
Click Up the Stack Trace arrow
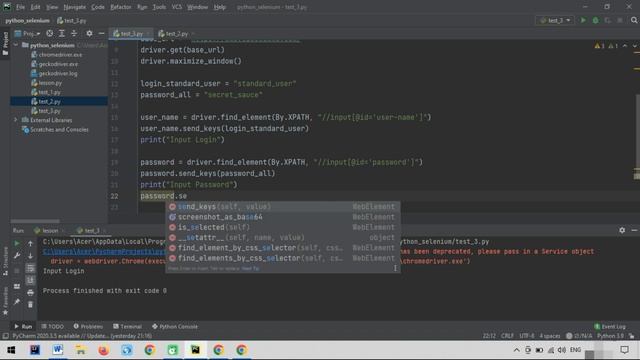[x=30, y=244]
